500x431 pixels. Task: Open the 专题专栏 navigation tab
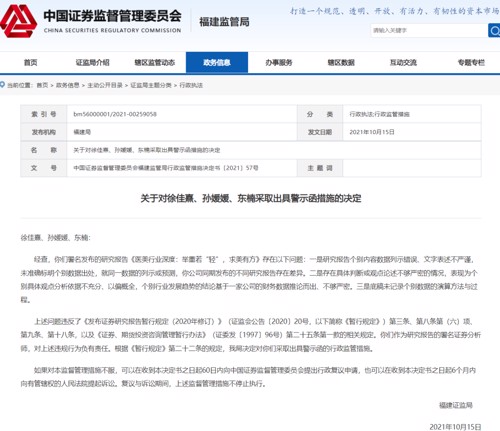pyautogui.click(x=471, y=62)
